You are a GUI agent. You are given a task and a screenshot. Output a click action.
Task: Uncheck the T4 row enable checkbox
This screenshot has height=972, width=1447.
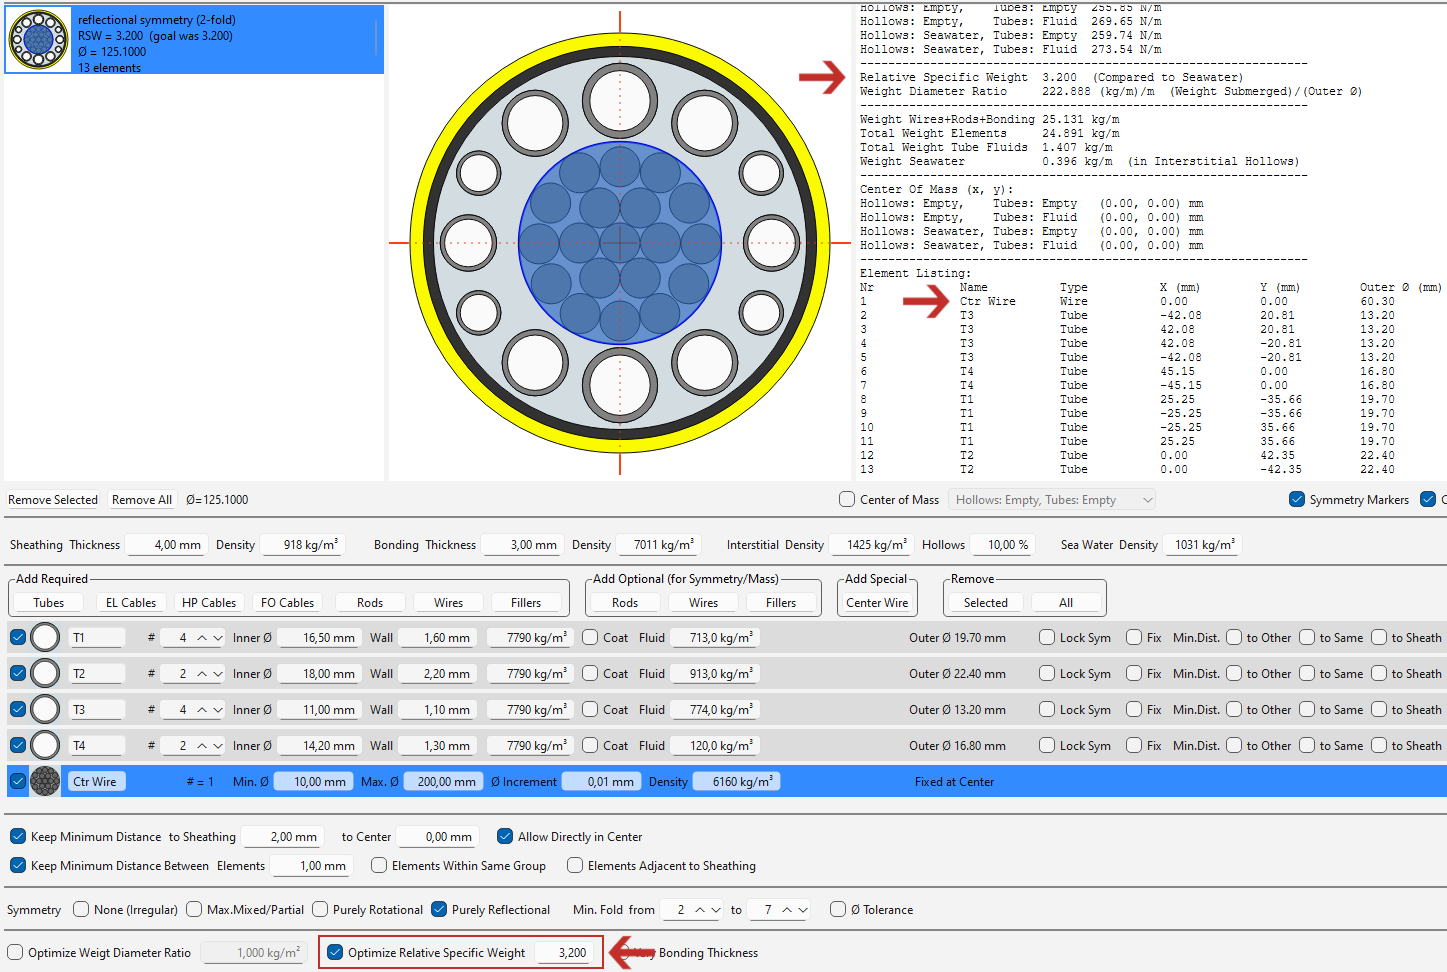tap(18, 745)
